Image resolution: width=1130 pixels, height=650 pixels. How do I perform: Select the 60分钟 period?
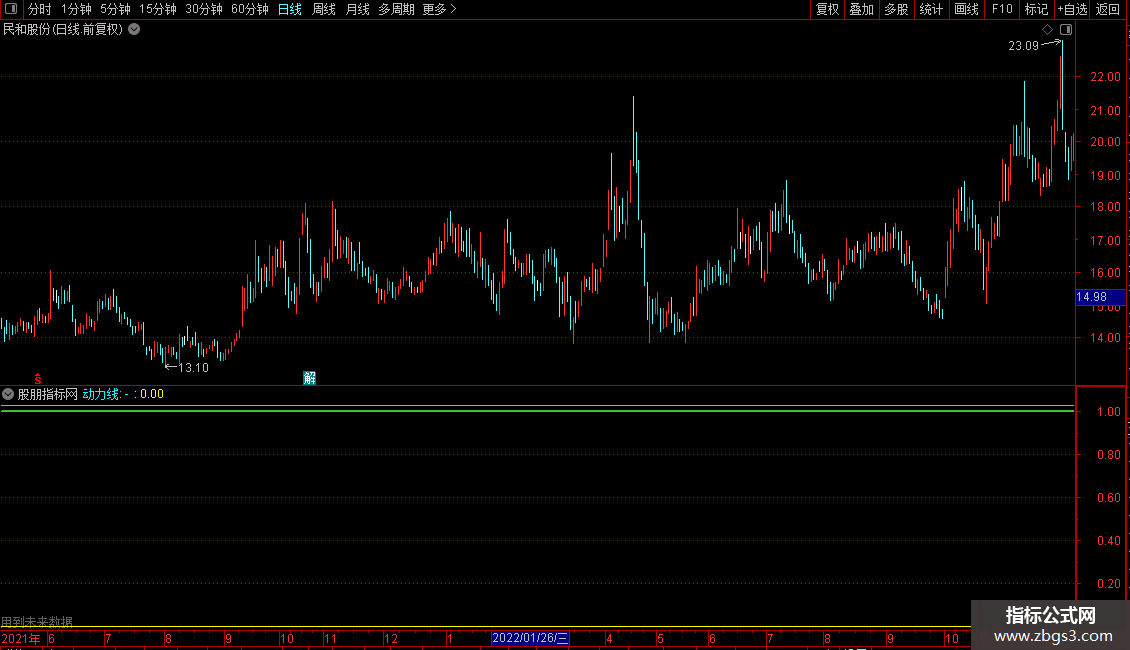pos(249,9)
